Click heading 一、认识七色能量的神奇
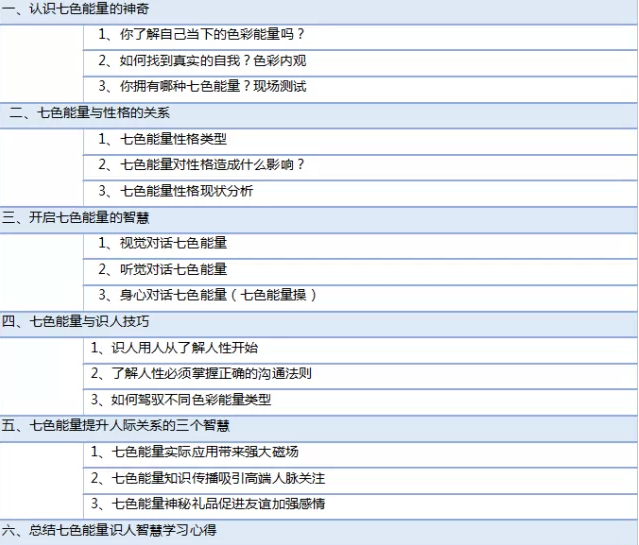Viewport: 639px width, 545px height. [x=319, y=11]
